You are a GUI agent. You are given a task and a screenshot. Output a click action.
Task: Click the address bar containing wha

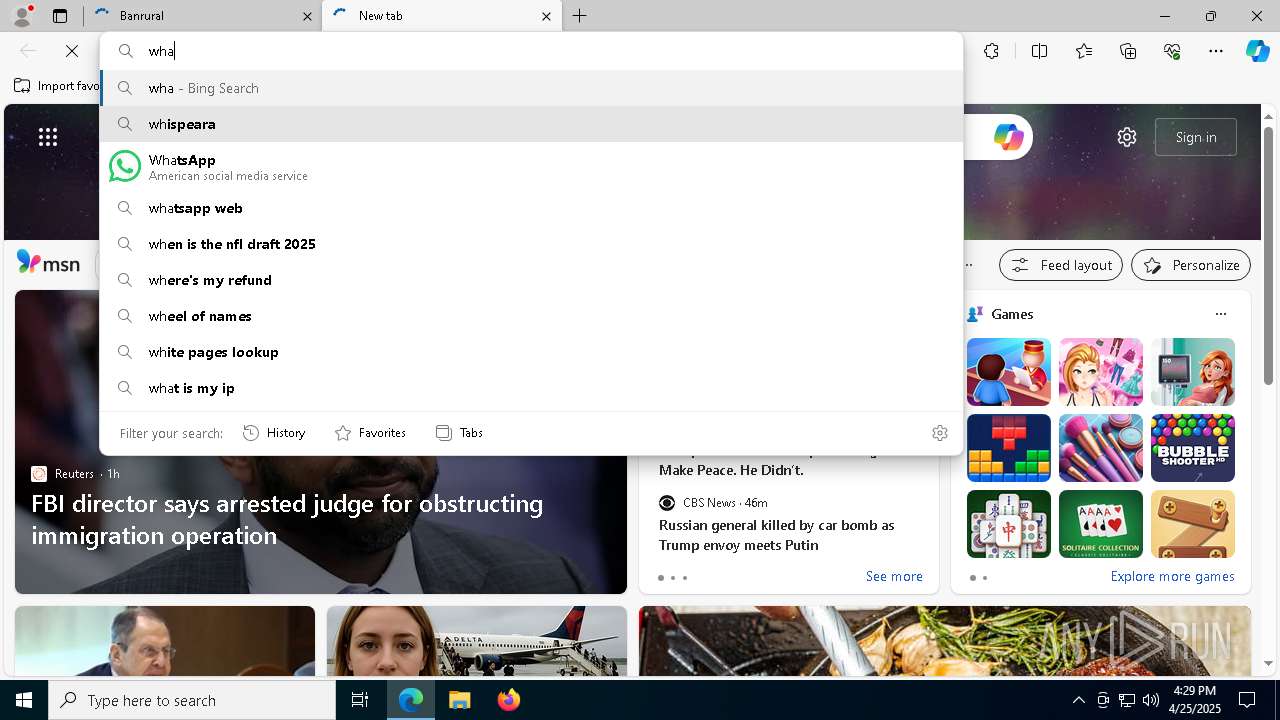point(531,51)
